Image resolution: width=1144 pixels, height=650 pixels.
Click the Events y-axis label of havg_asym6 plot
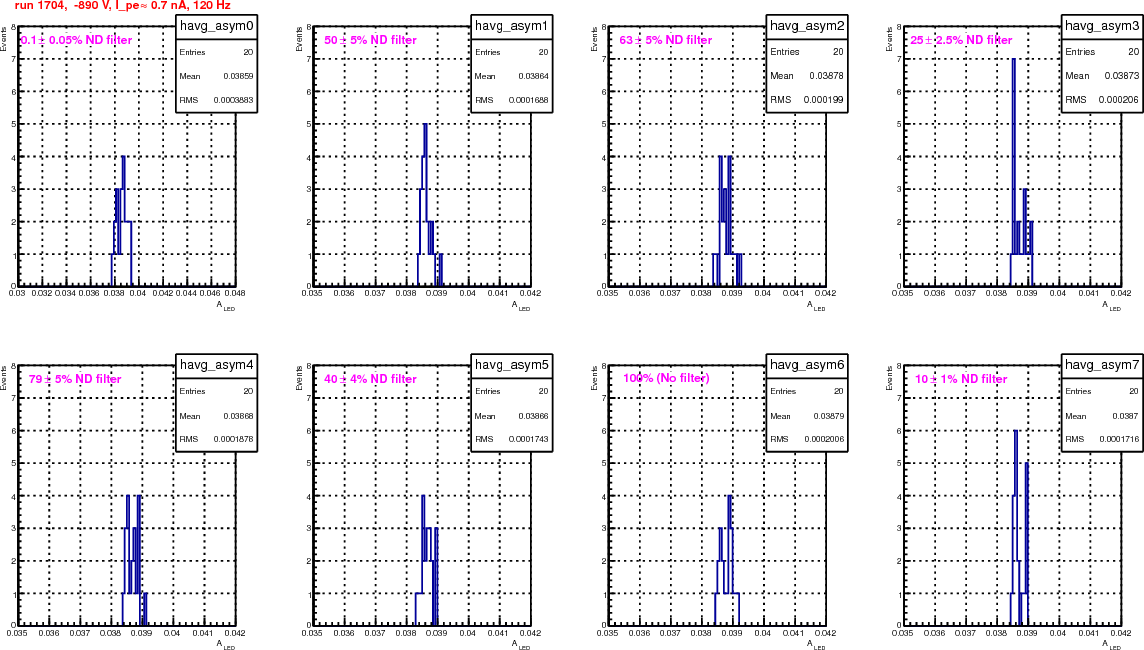pos(594,378)
